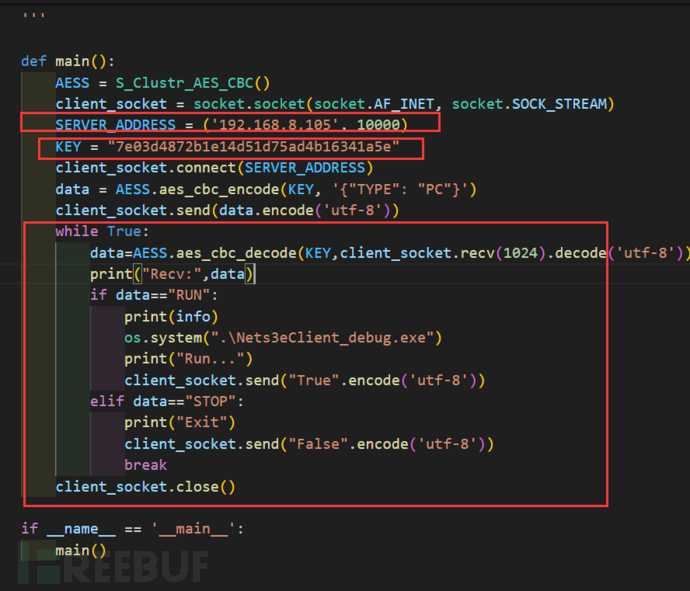This screenshot has height=591, width=690.
Task: Click the port number 10000
Action: 378,125
